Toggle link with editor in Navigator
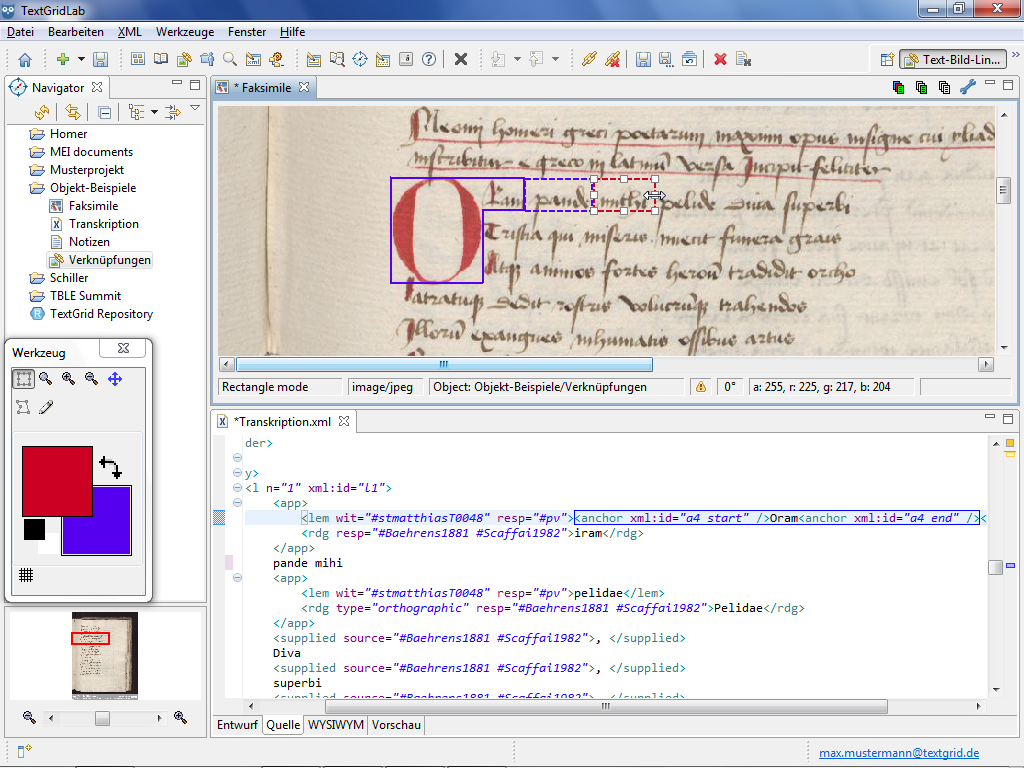The height and width of the screenshot is (768, 1024). click(73, 112)
